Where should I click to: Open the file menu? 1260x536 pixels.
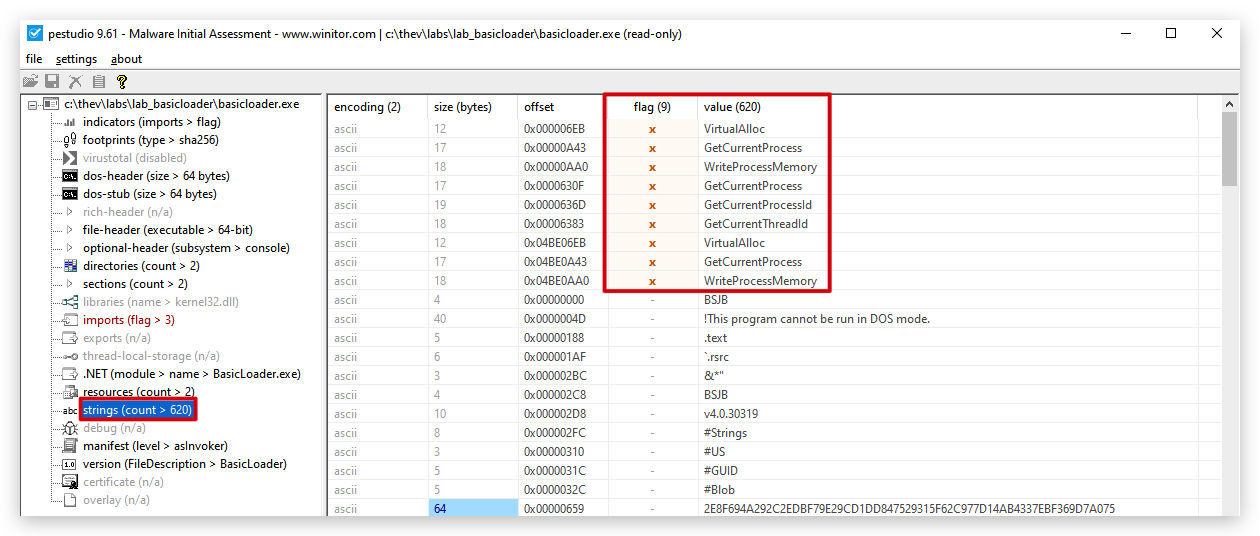coord(34,59)
